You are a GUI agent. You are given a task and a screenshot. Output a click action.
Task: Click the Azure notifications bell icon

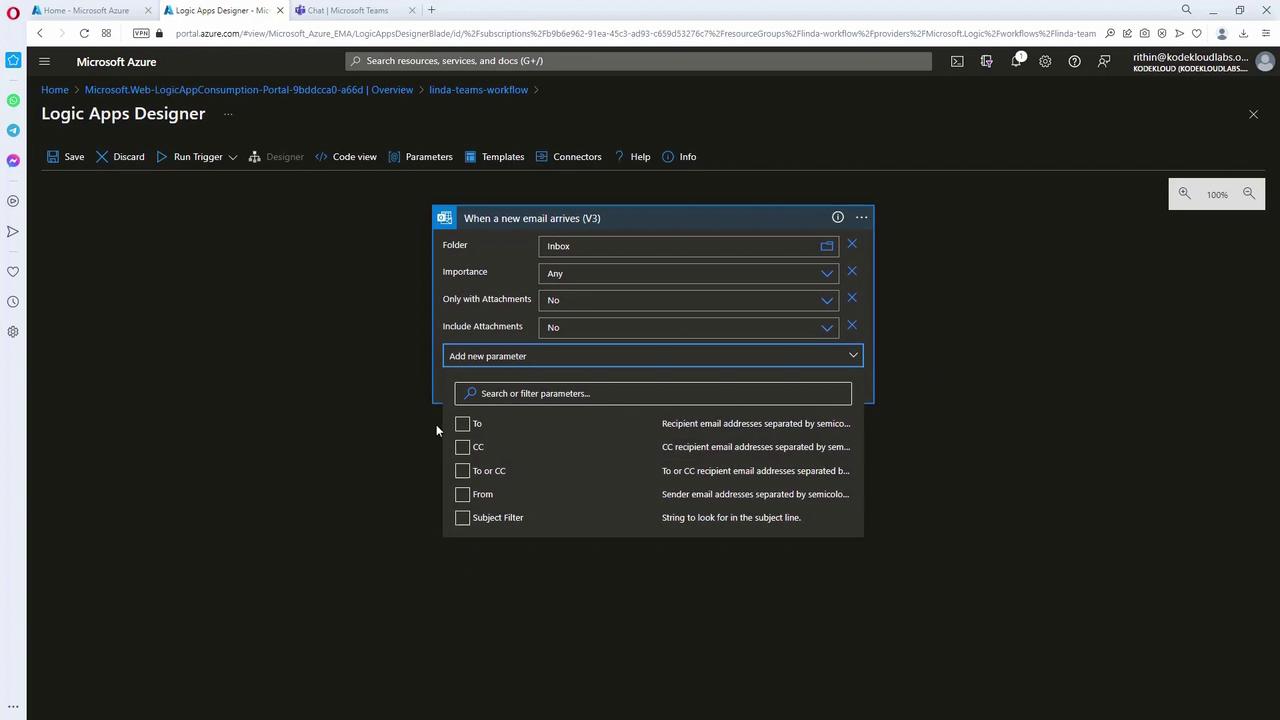click(x=1016, y=61)
